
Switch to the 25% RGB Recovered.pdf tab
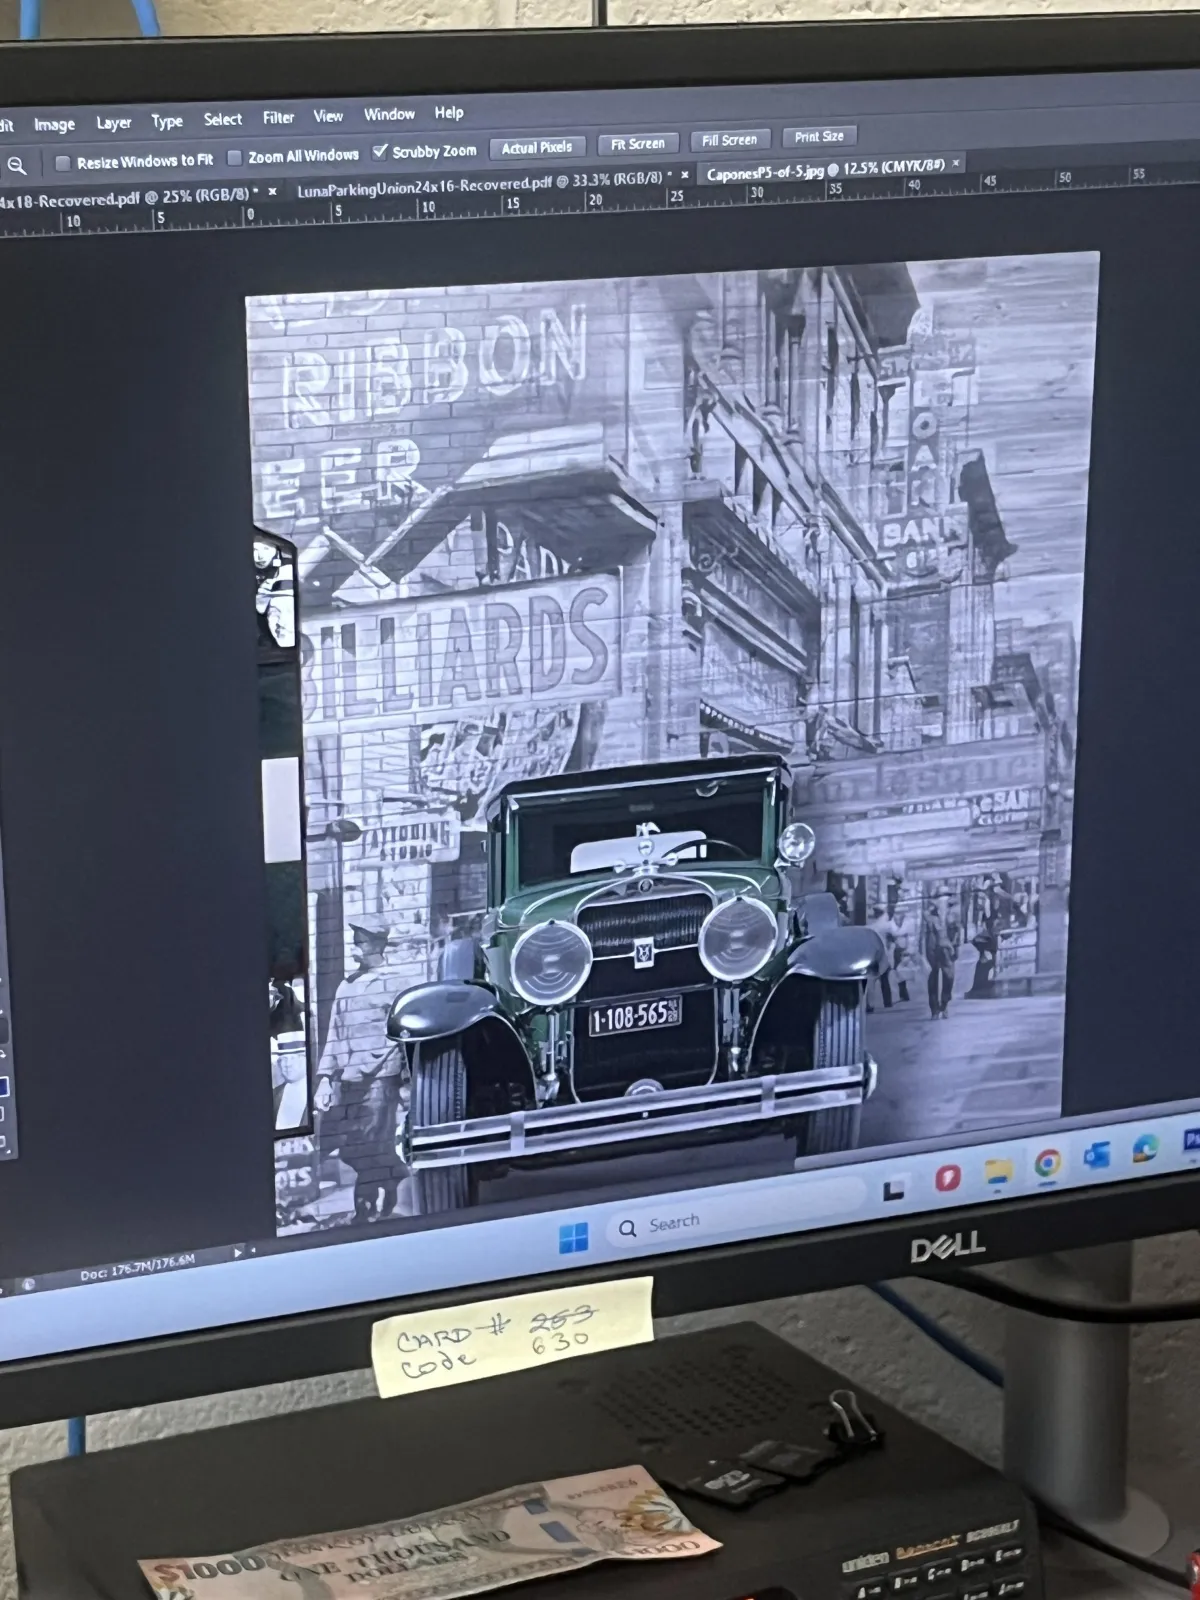(x=128, y=197)
